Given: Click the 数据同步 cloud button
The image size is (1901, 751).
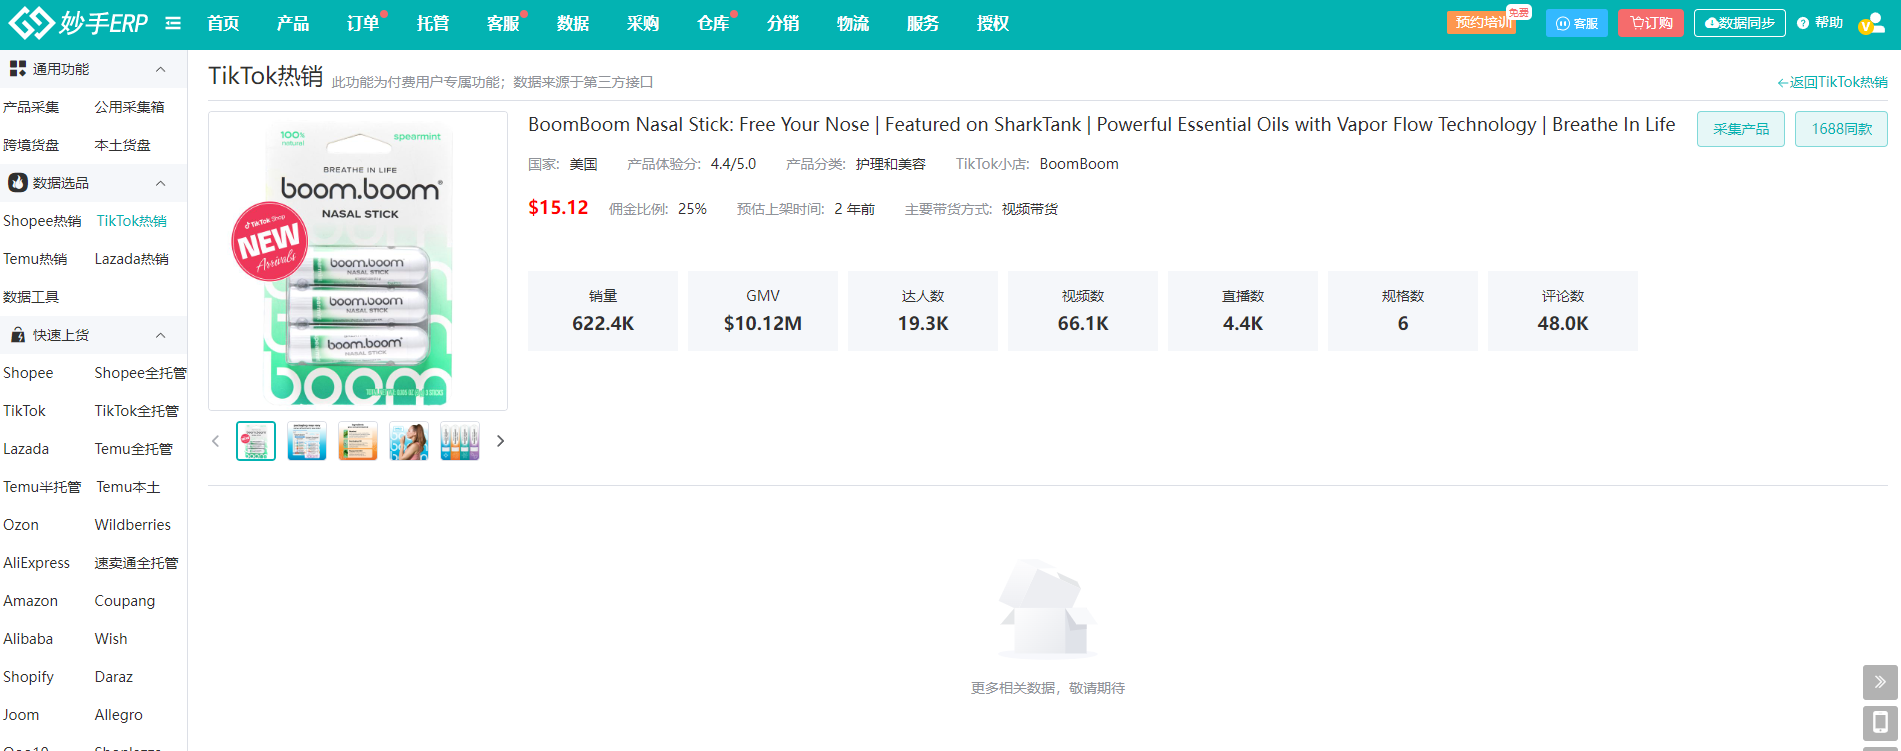Looking at the screenshot, I should [x=1740, y=23].
